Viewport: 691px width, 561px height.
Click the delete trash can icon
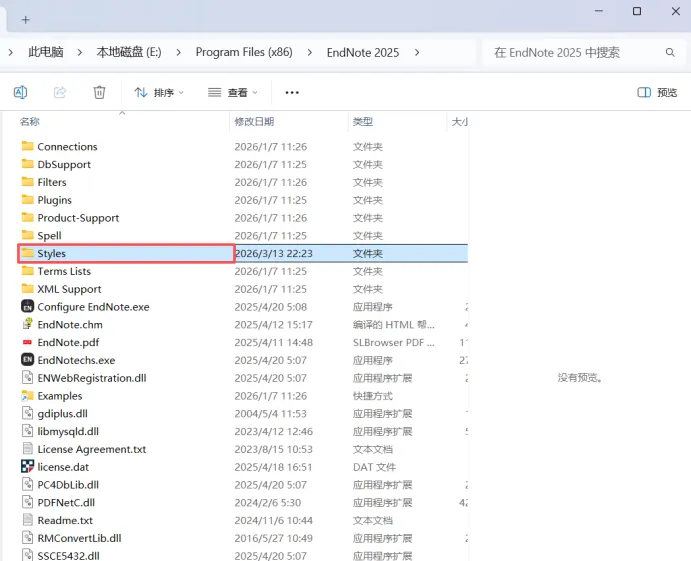click(x=99, y=92)
